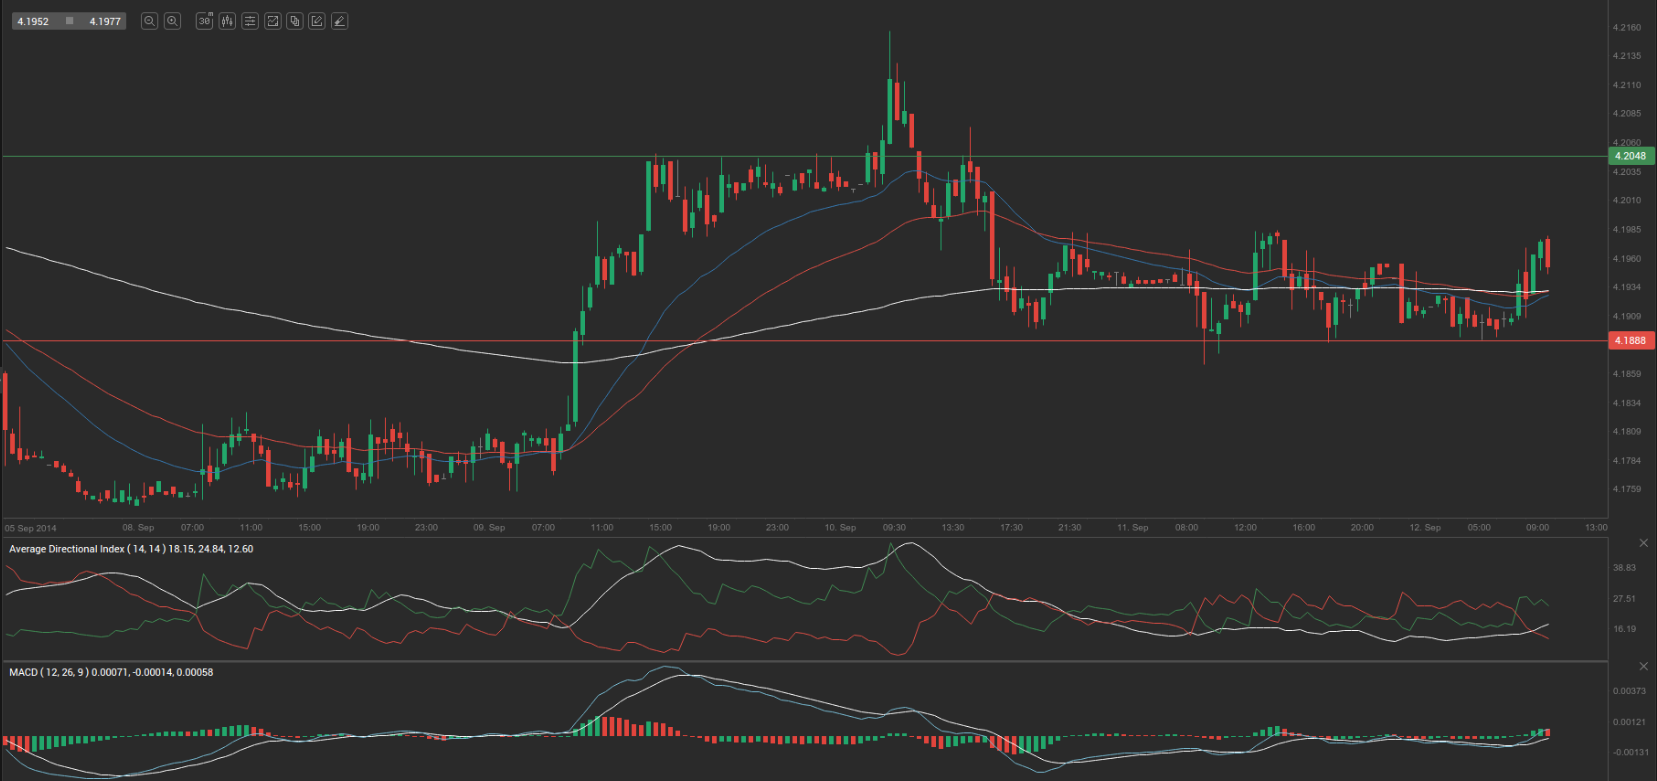This screenshot has height=781, width=1657.
Task: Click the duplicate chart icon
Action: coord(295,21)
